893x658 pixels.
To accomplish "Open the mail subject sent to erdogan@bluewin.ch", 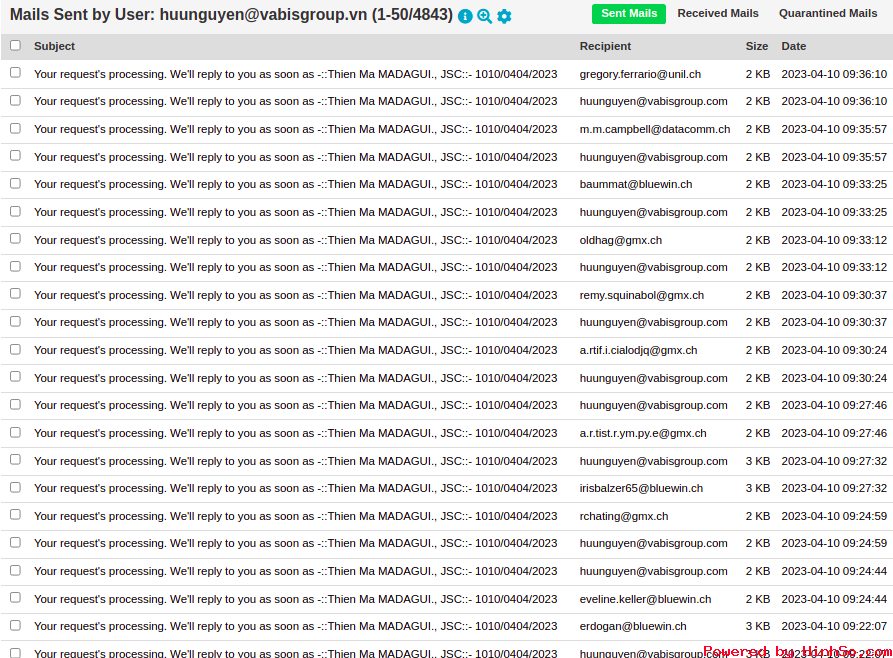I will [296, 626].
